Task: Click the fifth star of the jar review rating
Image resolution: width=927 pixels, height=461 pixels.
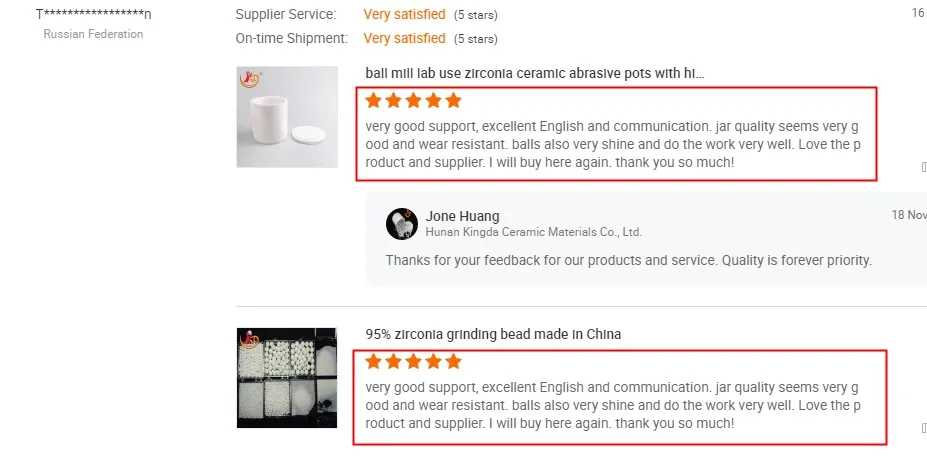Action: tap(453, 100)
